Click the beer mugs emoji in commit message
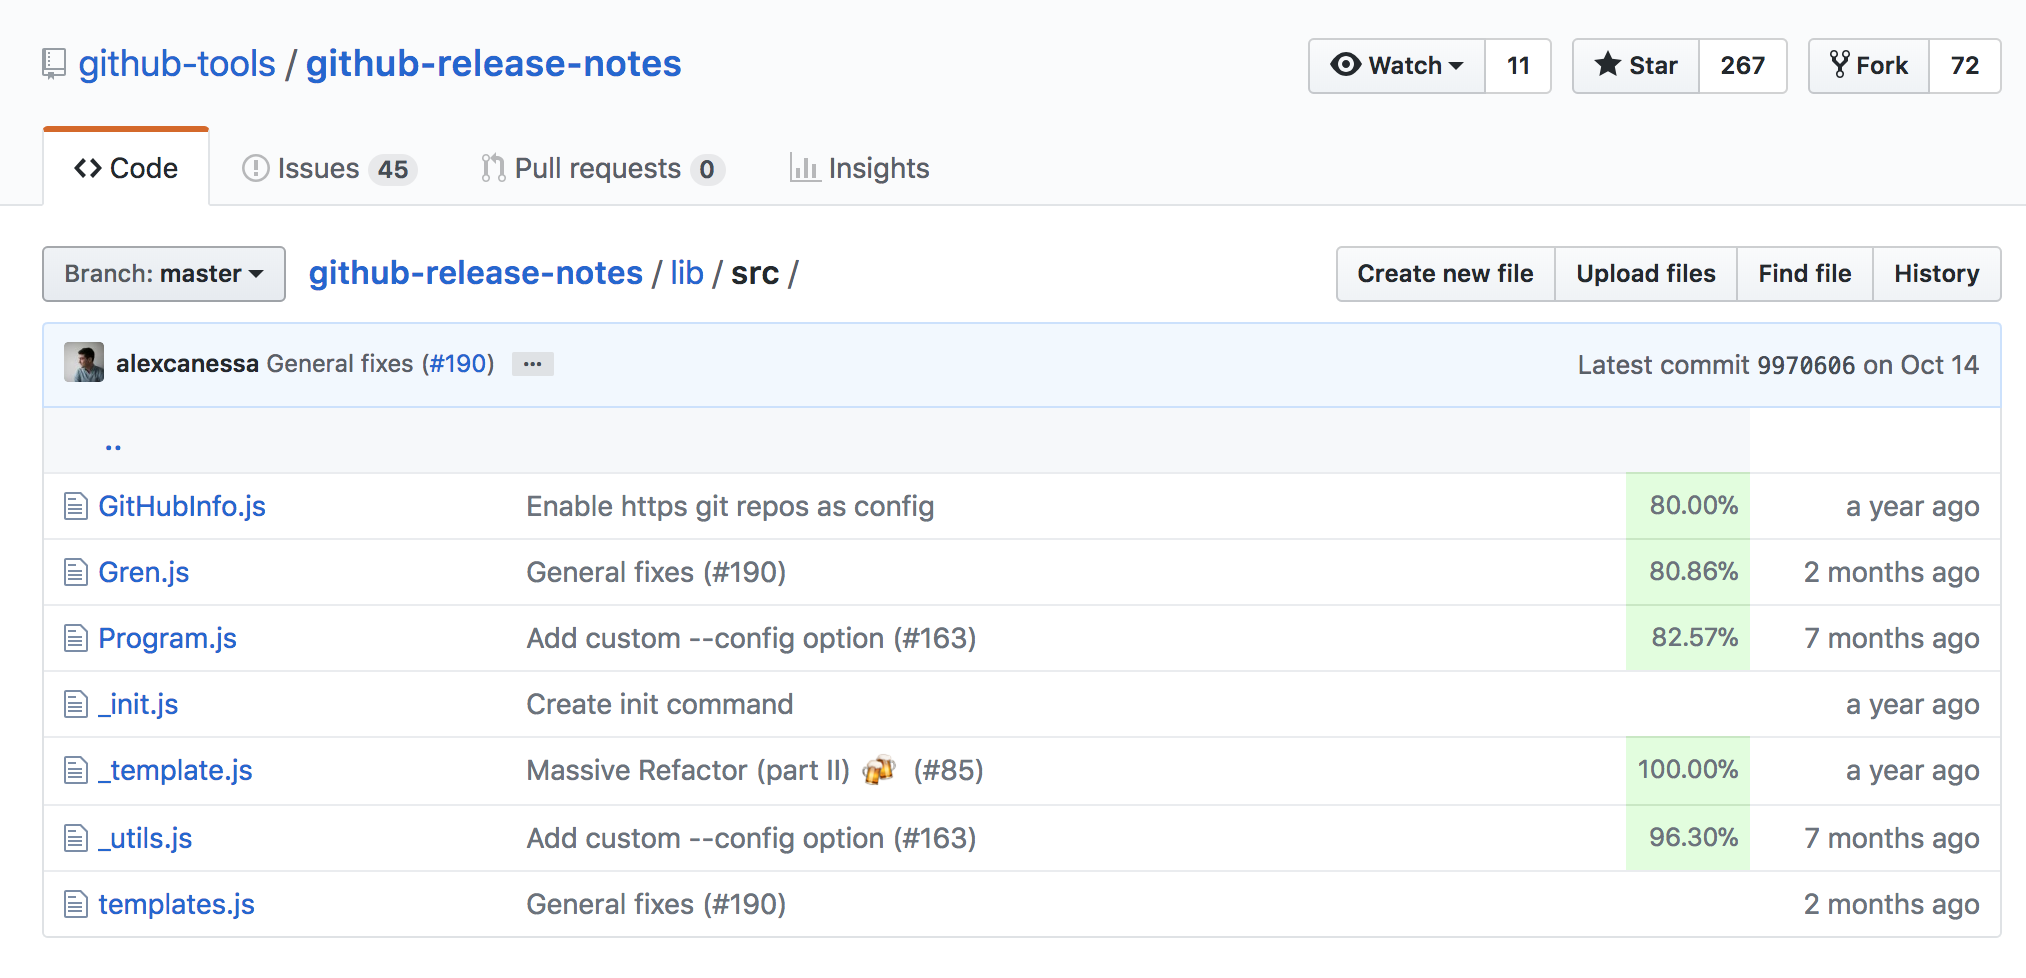 click(879, 770)
